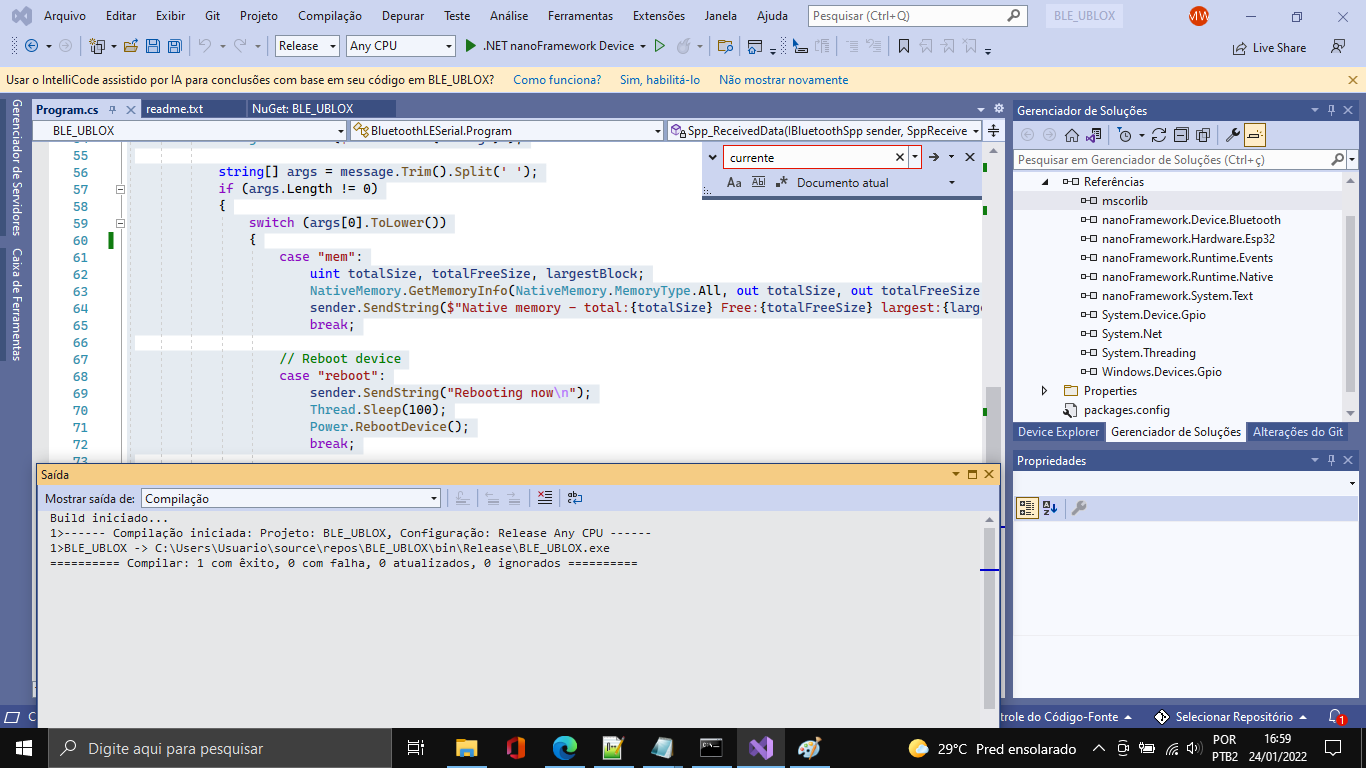This screenshot has width=1366, height=768.
Task: Start without debugging hollow play icon
Action: [659, 46]
